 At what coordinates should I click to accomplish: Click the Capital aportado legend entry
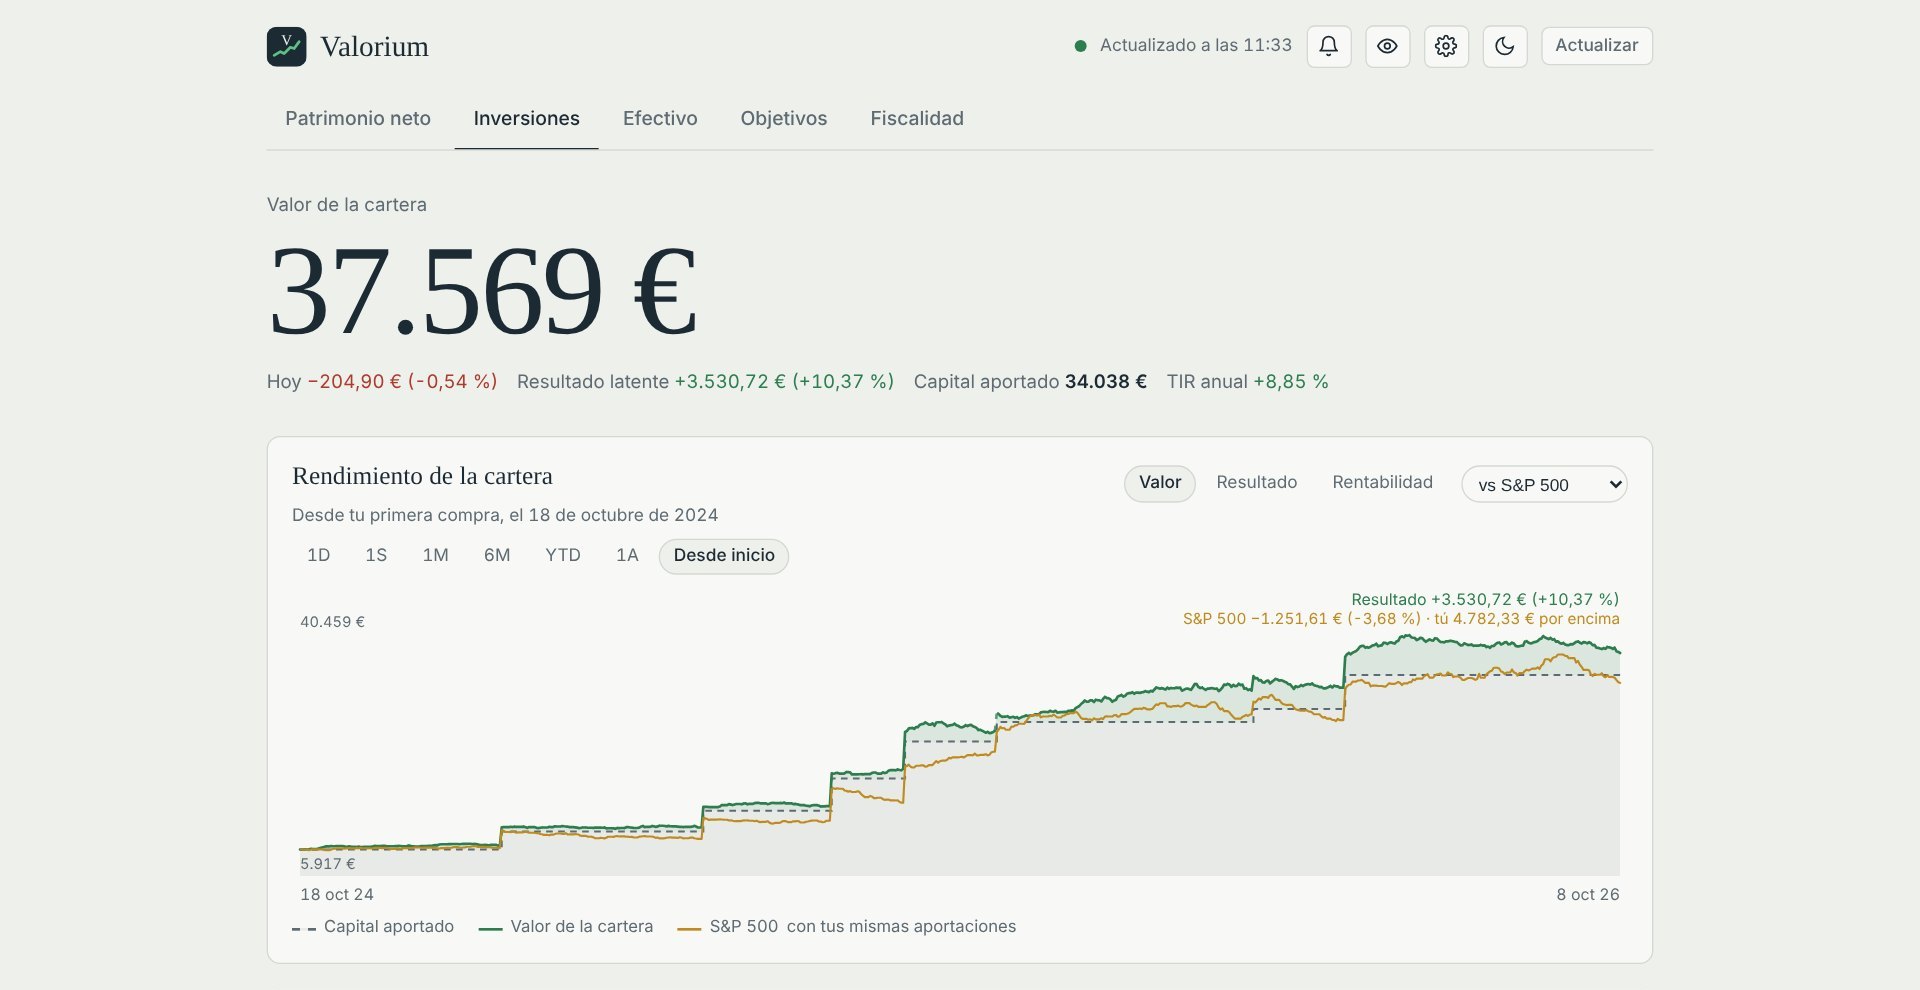(373, 927)
